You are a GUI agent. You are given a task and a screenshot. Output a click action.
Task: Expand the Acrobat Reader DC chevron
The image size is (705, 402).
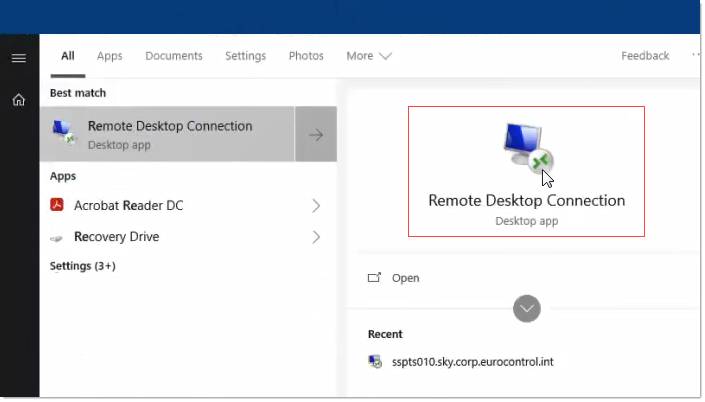pyautogui.click(x=316, y=206)
